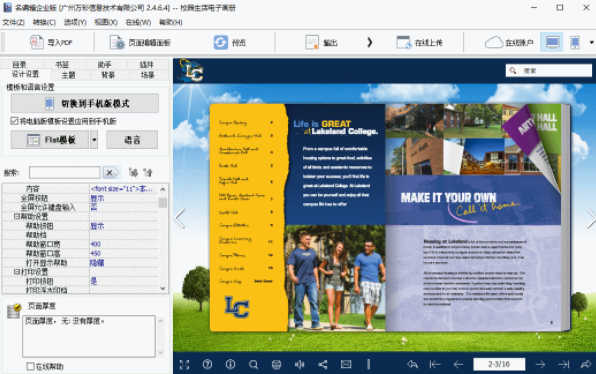Click the share icon in flipbook toolbar
The height and width of the screenshot is (374, 596).
tap(323, 364)
